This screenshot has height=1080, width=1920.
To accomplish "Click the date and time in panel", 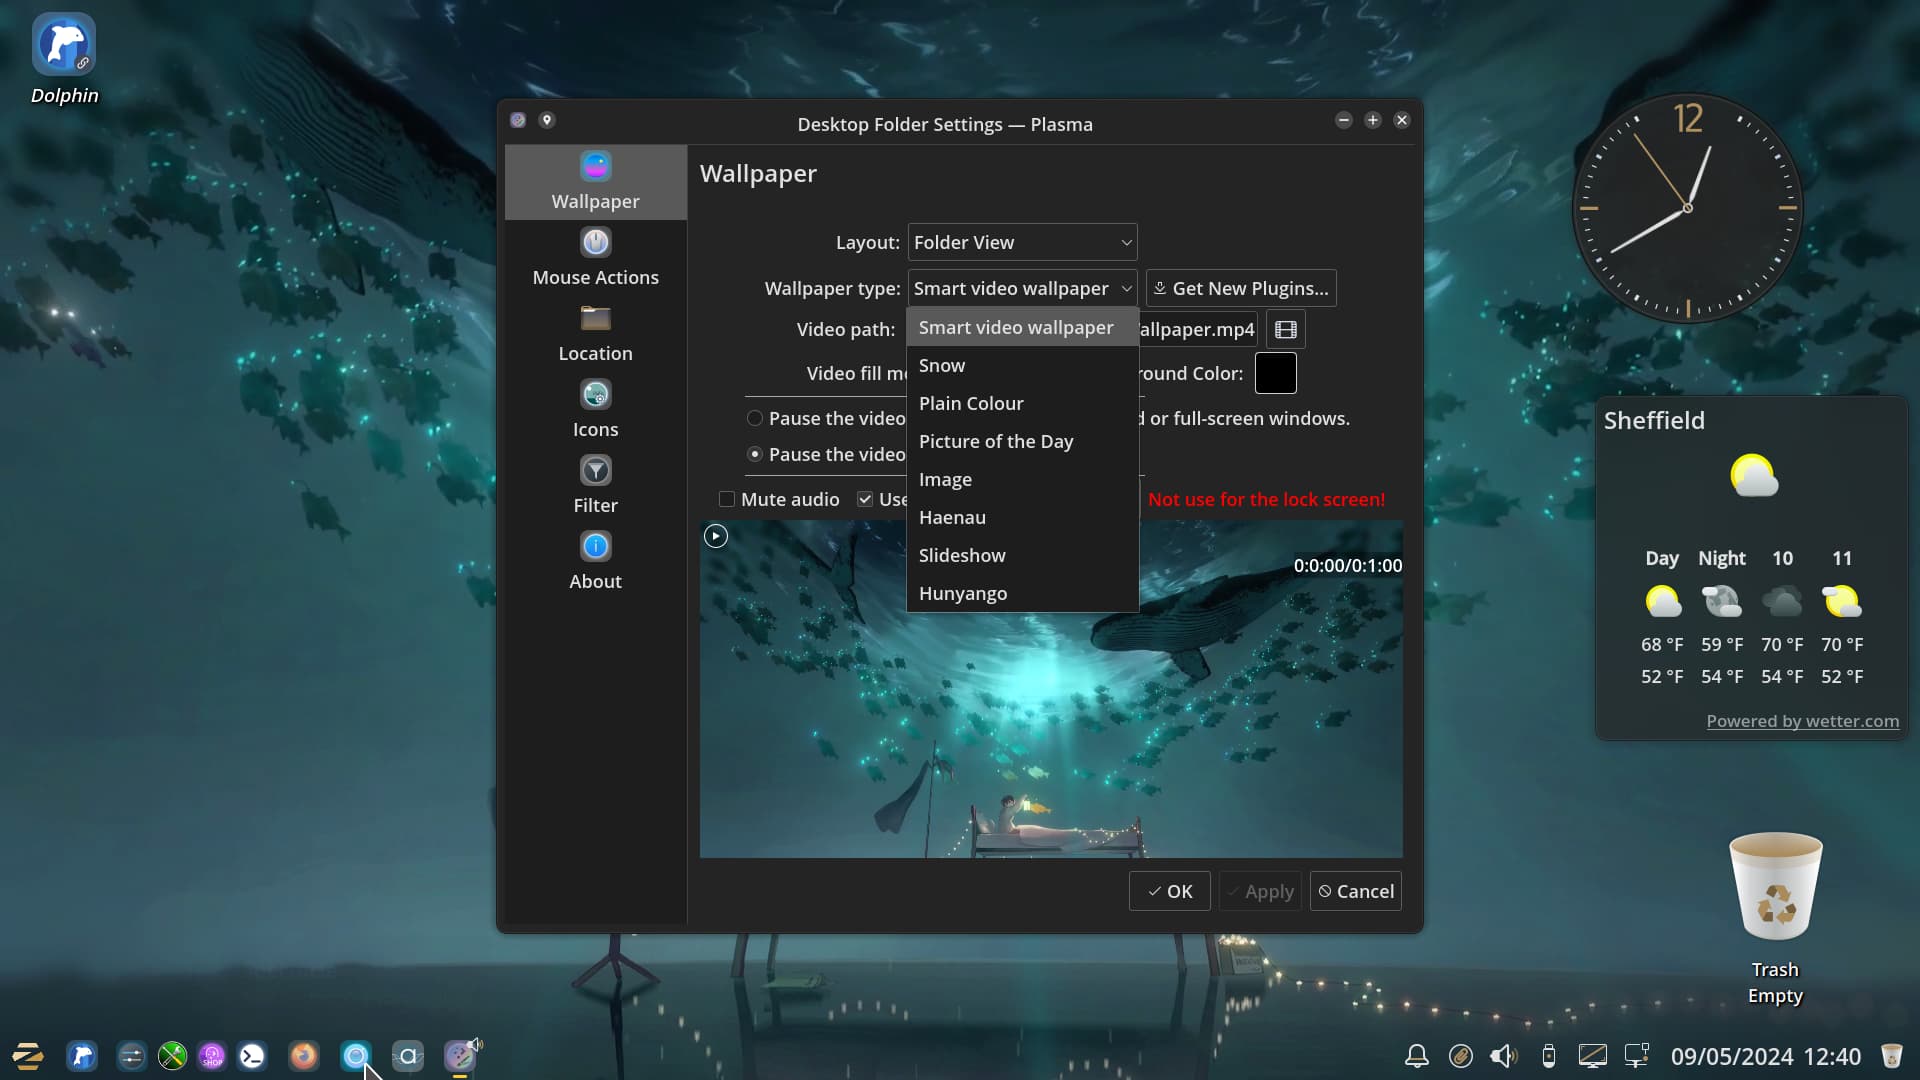I will coord(1765,1056).
